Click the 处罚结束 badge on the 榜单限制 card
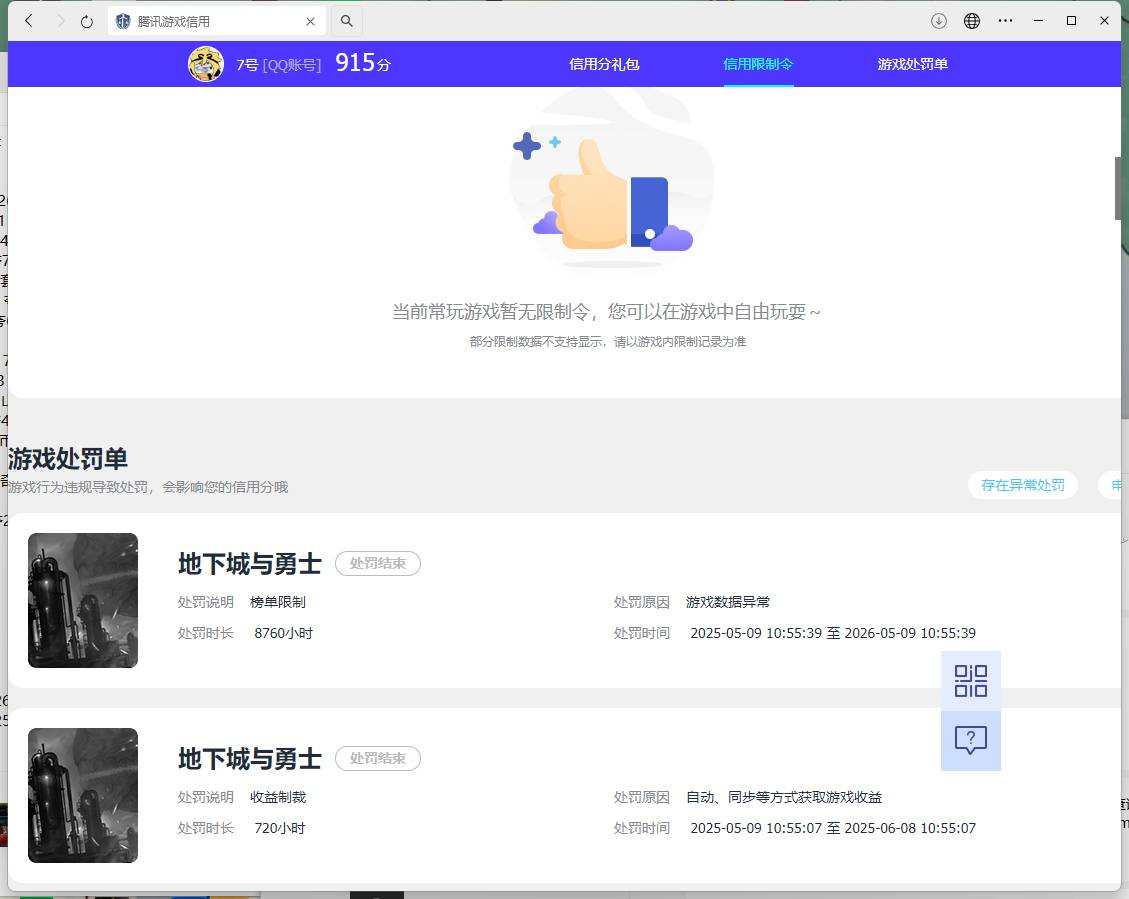1129x899 pixels. (x=378, y=564)
